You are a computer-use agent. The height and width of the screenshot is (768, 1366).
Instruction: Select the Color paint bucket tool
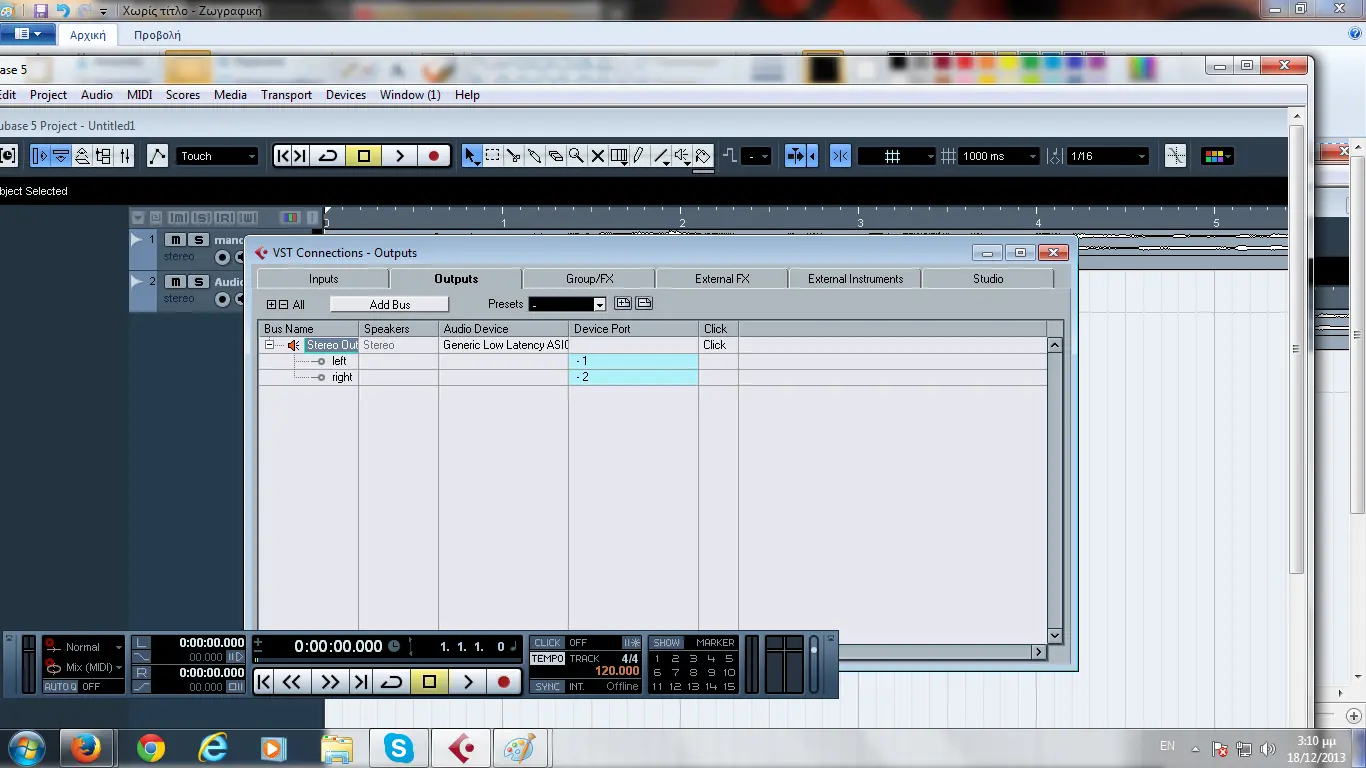pyautogui.click(x=703, y=156)
